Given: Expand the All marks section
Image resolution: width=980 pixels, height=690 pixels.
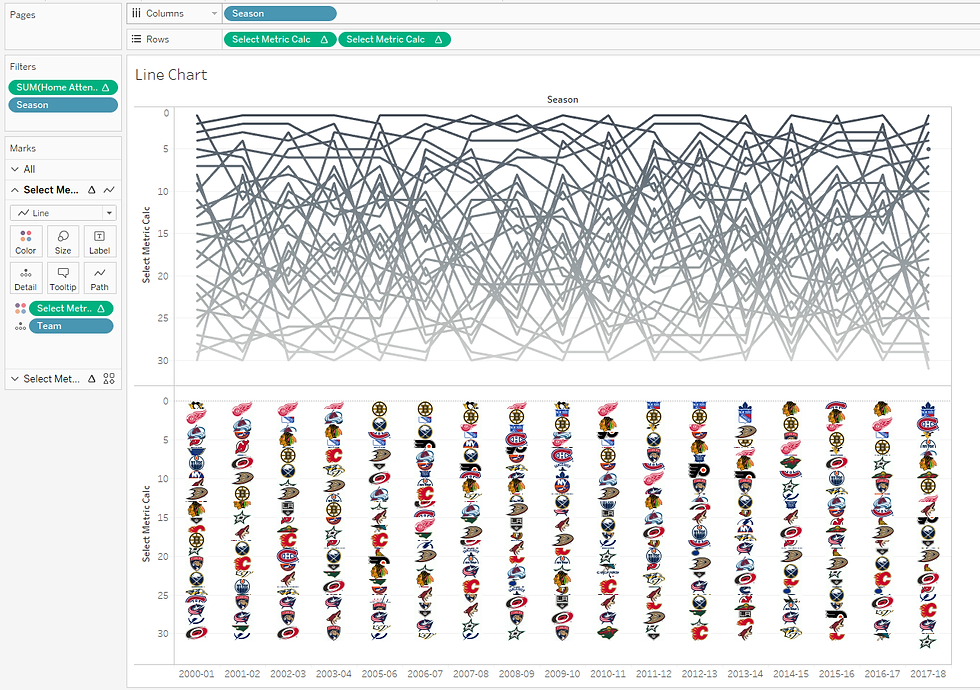Looking at the screenshot, I should tap(15, 169).
